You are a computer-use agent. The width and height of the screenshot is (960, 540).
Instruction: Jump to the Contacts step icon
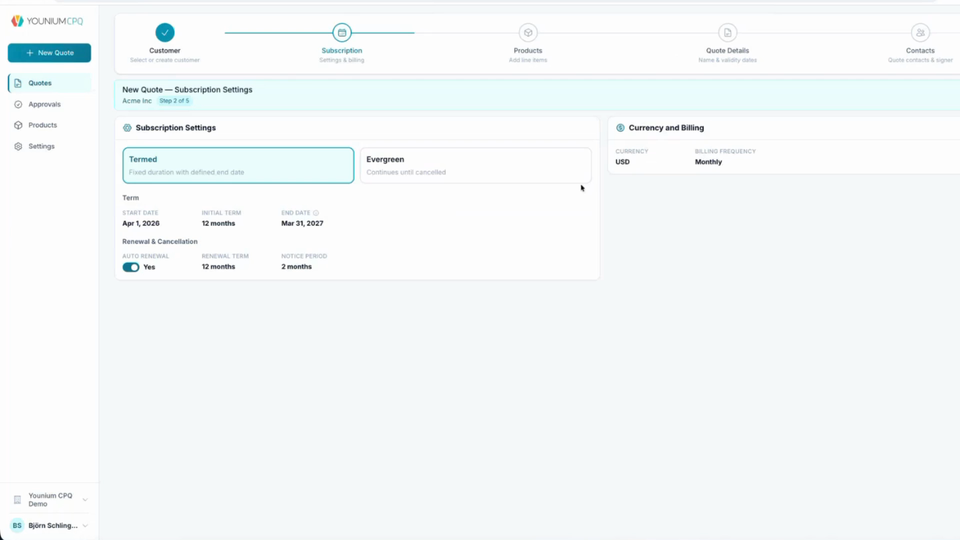920,33
